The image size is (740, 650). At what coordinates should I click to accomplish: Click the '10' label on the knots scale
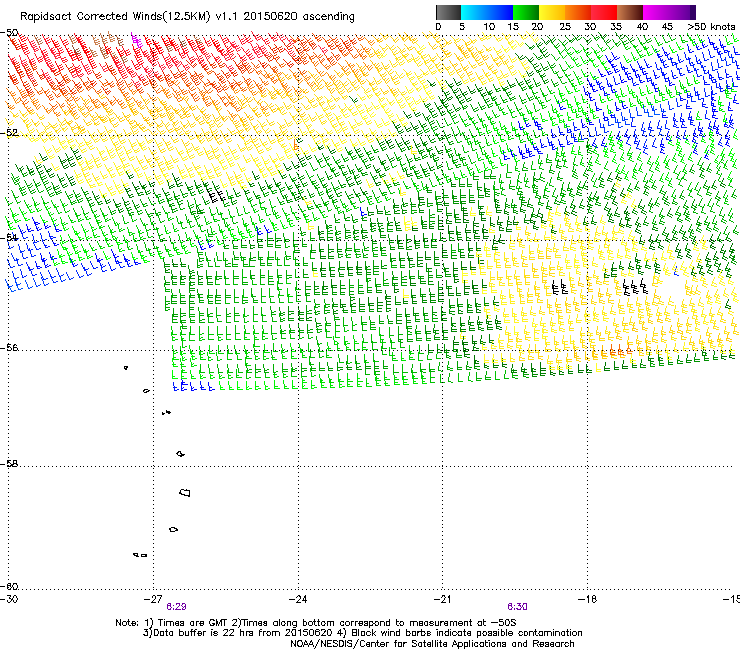pos(489,27)
